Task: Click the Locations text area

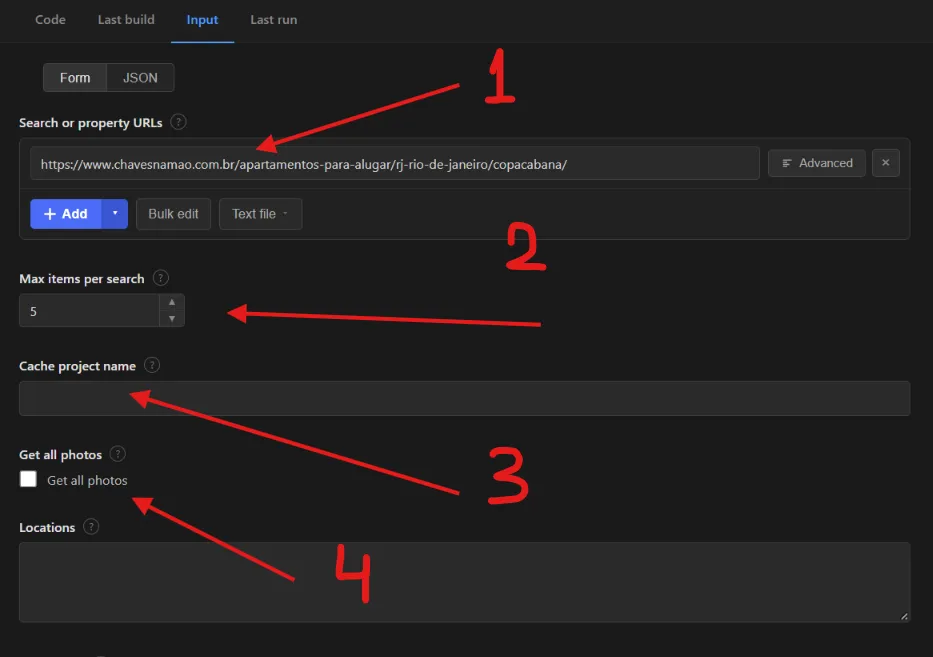Action: click(x=465, y=582)
